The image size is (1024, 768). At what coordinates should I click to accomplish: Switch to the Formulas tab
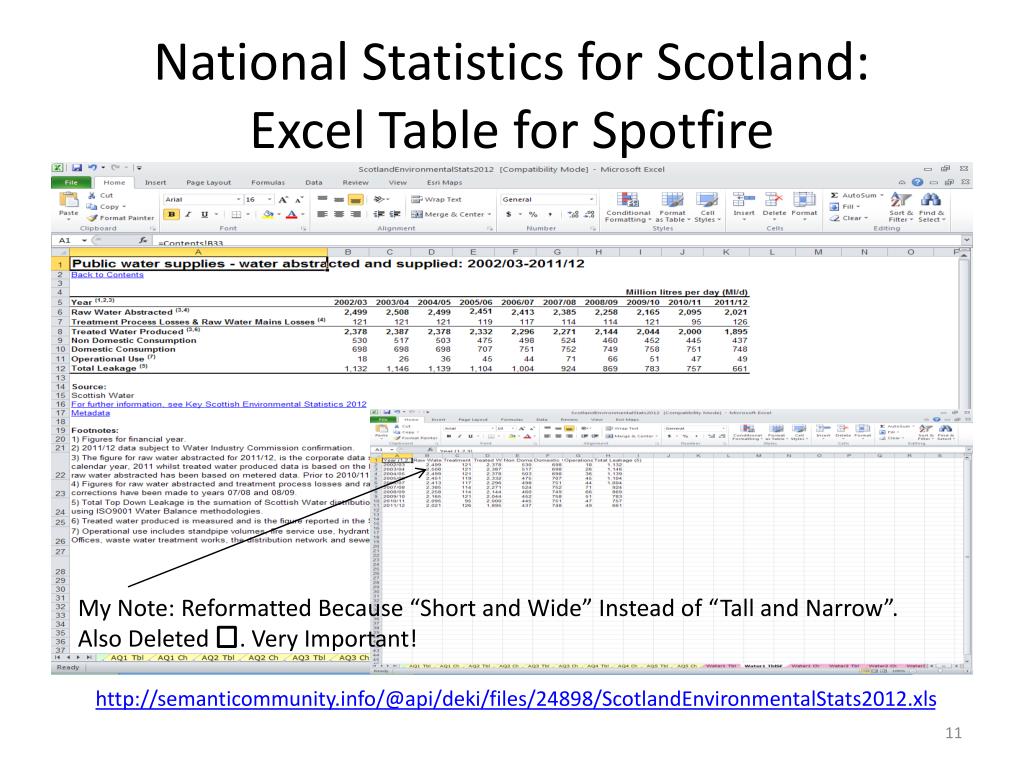click(268, 182)
